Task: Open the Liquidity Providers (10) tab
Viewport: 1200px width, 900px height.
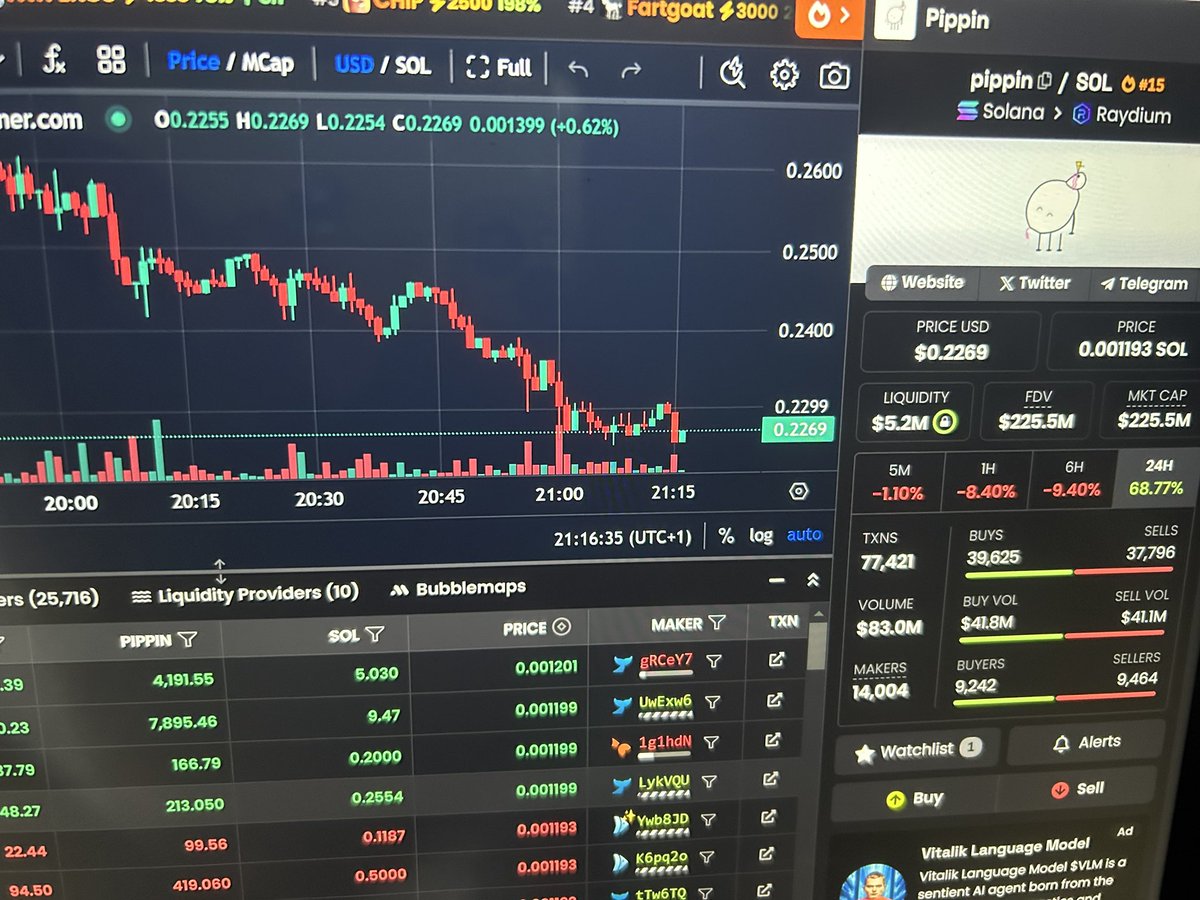Action: 244,594
